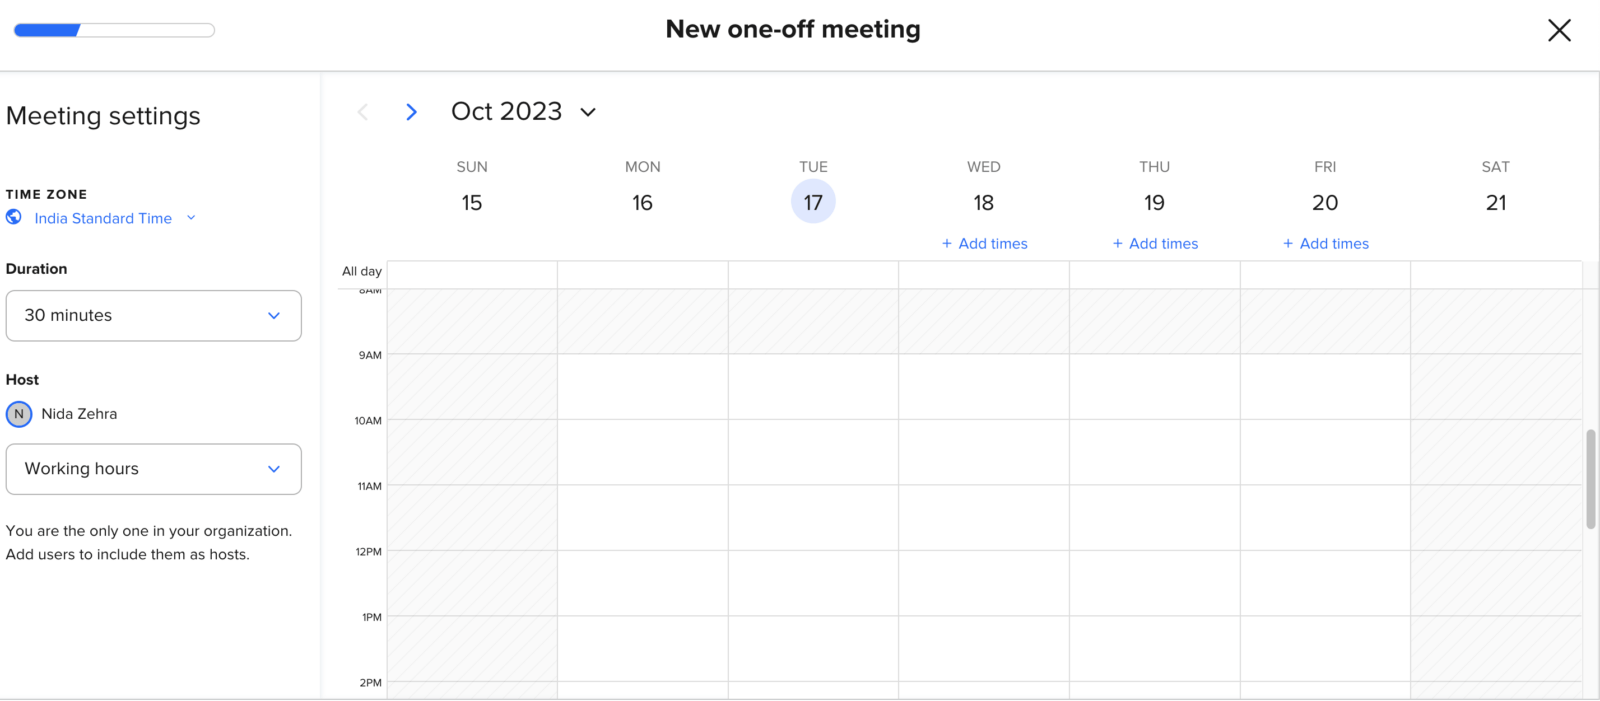Click the globe icon beside time zone
This screenshot has width=1600, height=701.
[14, 217]
